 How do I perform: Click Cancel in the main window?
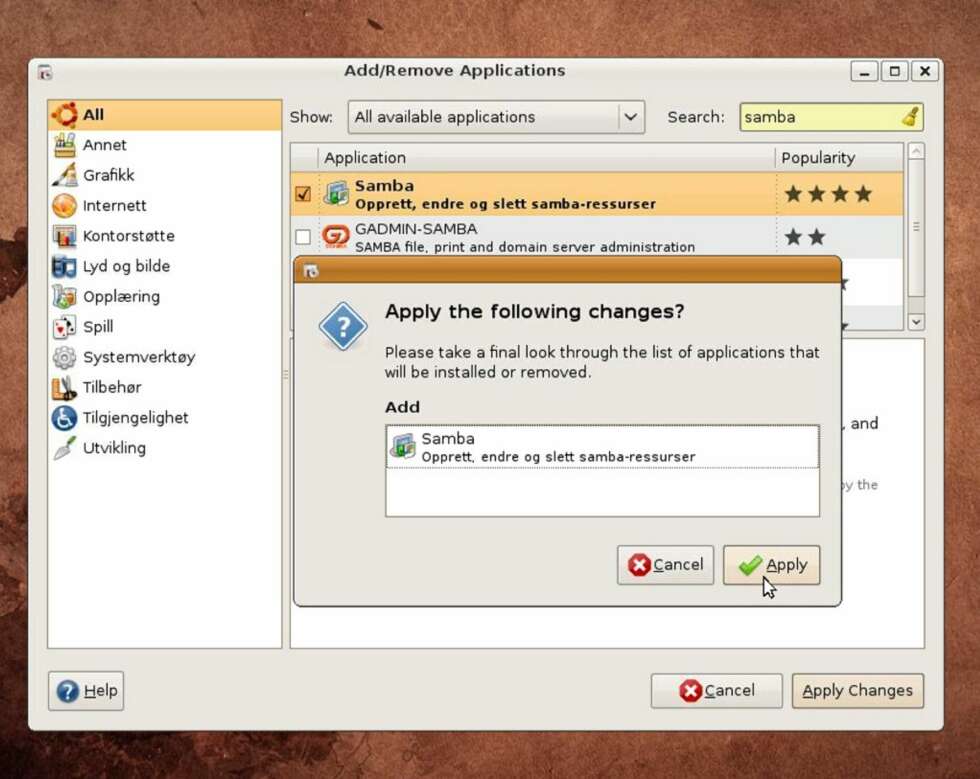click(717, 691)
